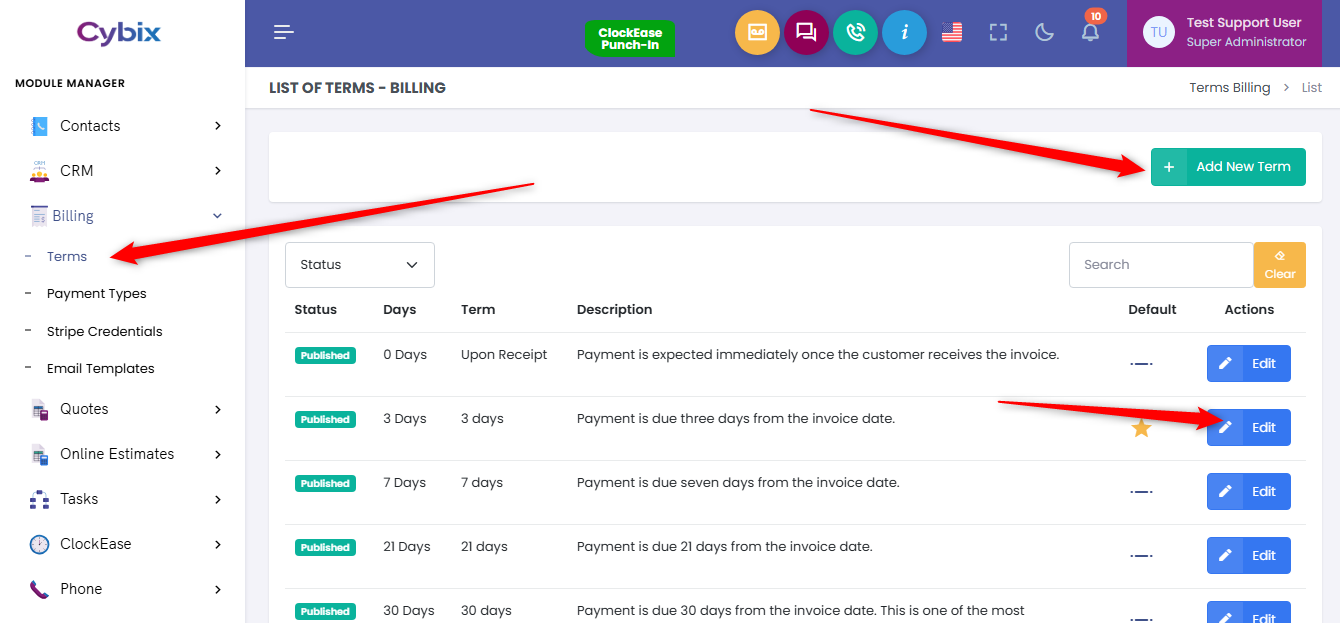Edit the Upon Receipt term
1340x623 pixels.
[1249, 364]
